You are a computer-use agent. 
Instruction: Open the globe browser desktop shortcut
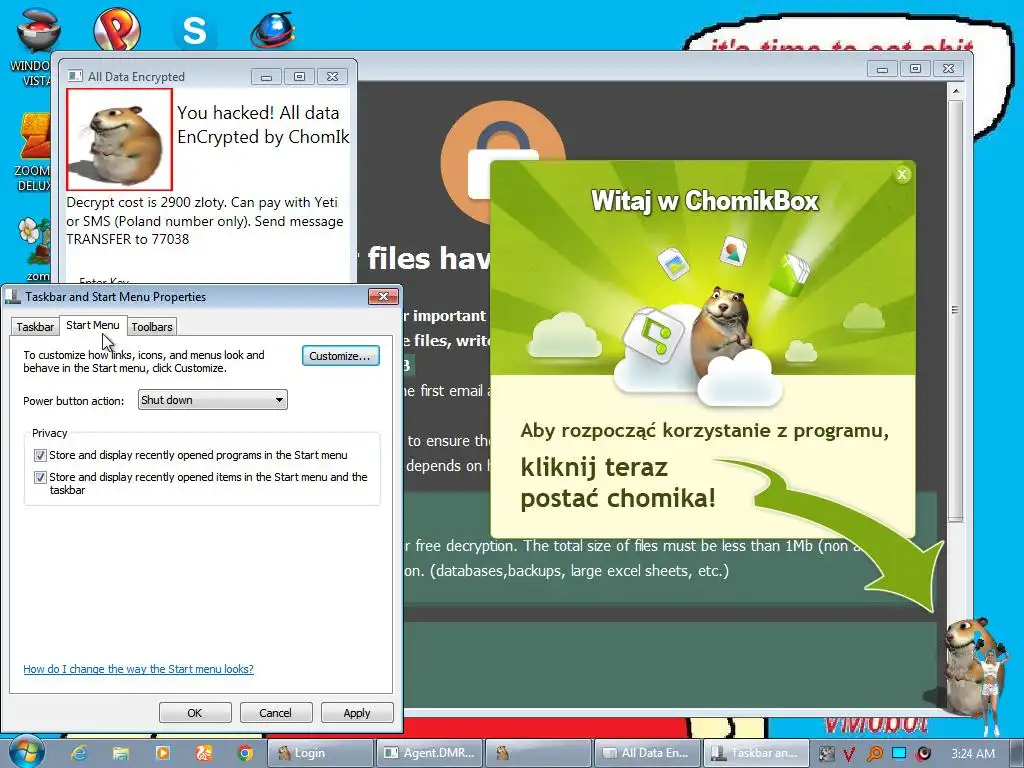pyautogui.click(x=273, y=29)
